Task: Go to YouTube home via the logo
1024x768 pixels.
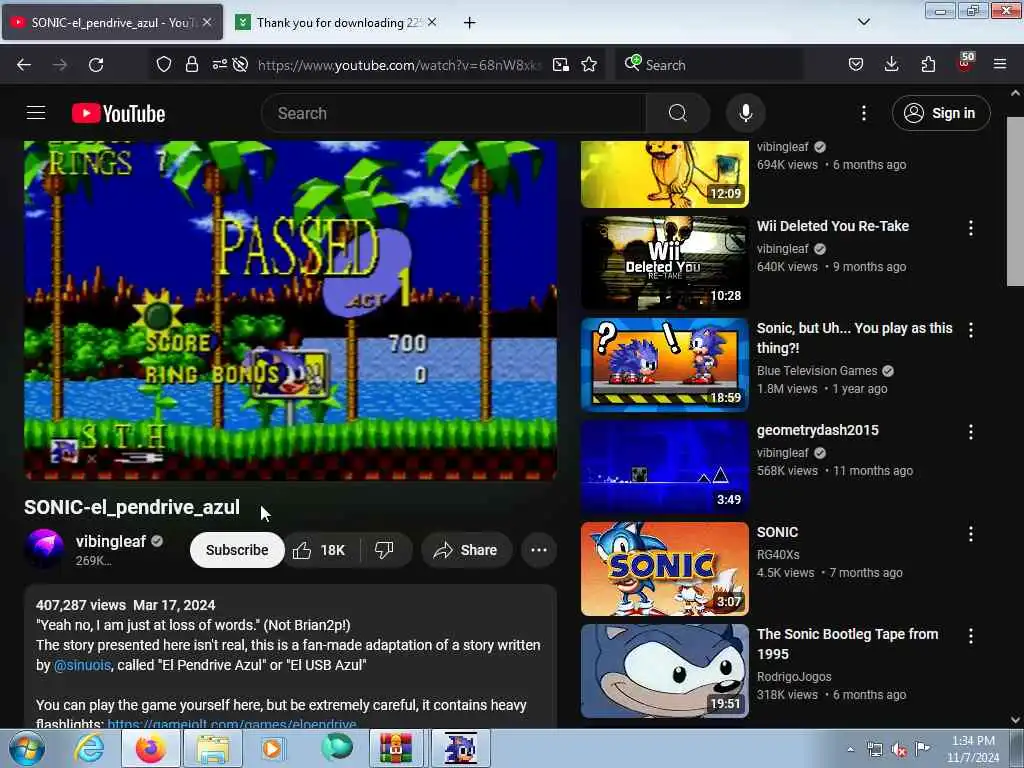Action: [118, 113]
